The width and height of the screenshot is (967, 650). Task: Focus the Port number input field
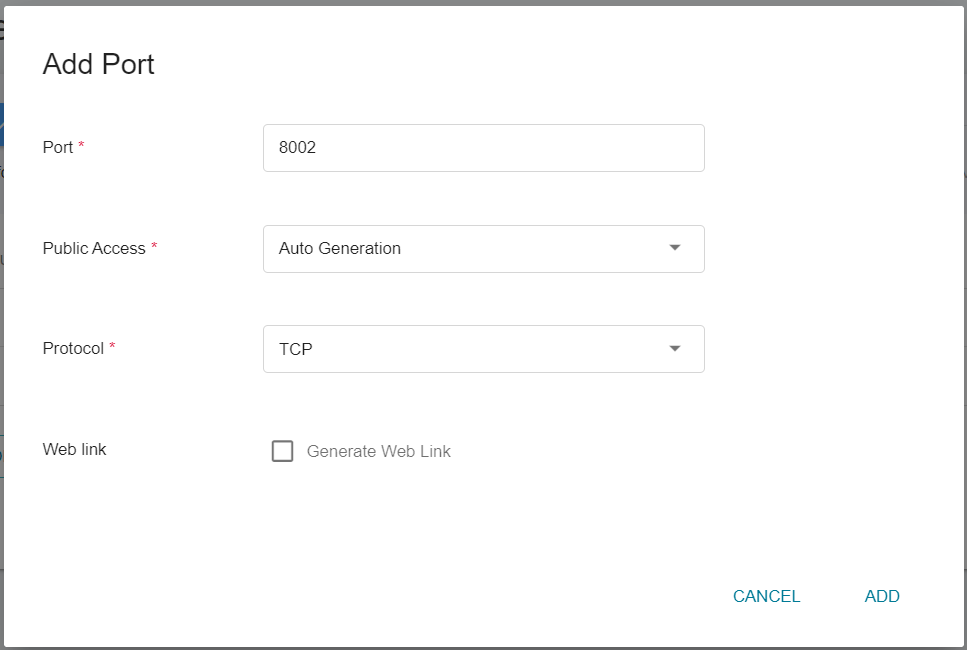click(484, 148)
